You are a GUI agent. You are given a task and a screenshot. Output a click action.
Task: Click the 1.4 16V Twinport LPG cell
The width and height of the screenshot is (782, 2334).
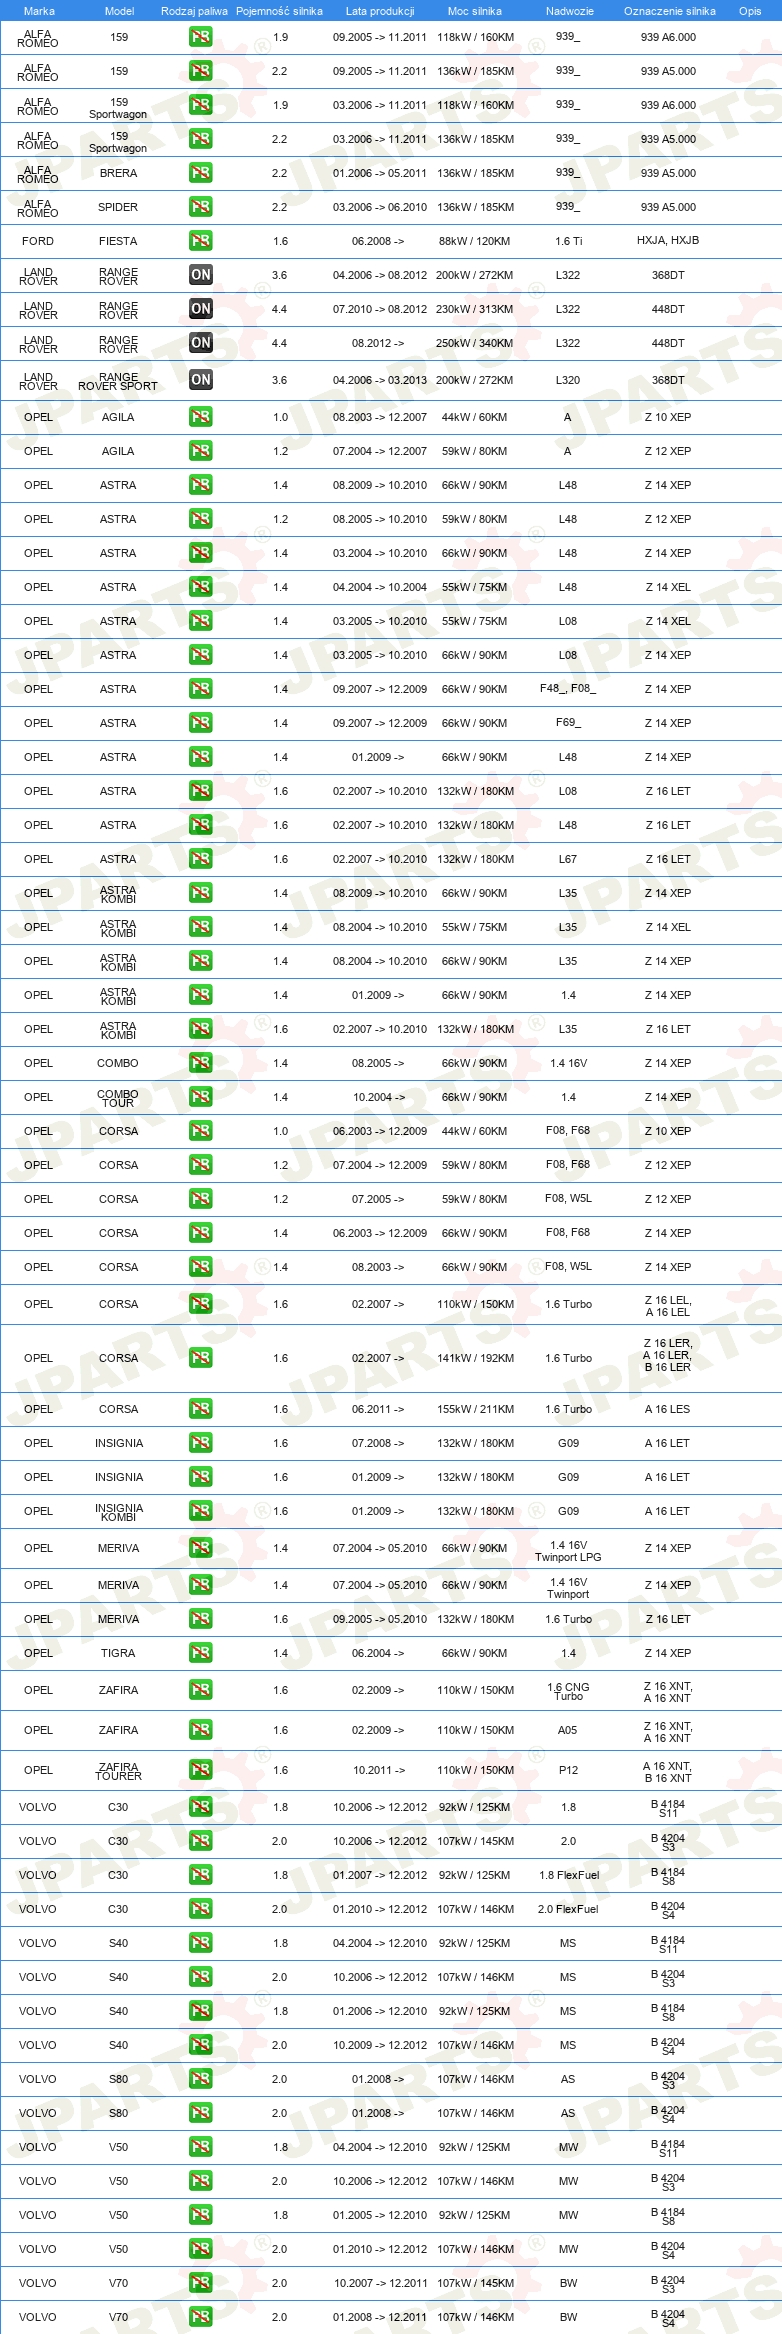pos(568,1551)
